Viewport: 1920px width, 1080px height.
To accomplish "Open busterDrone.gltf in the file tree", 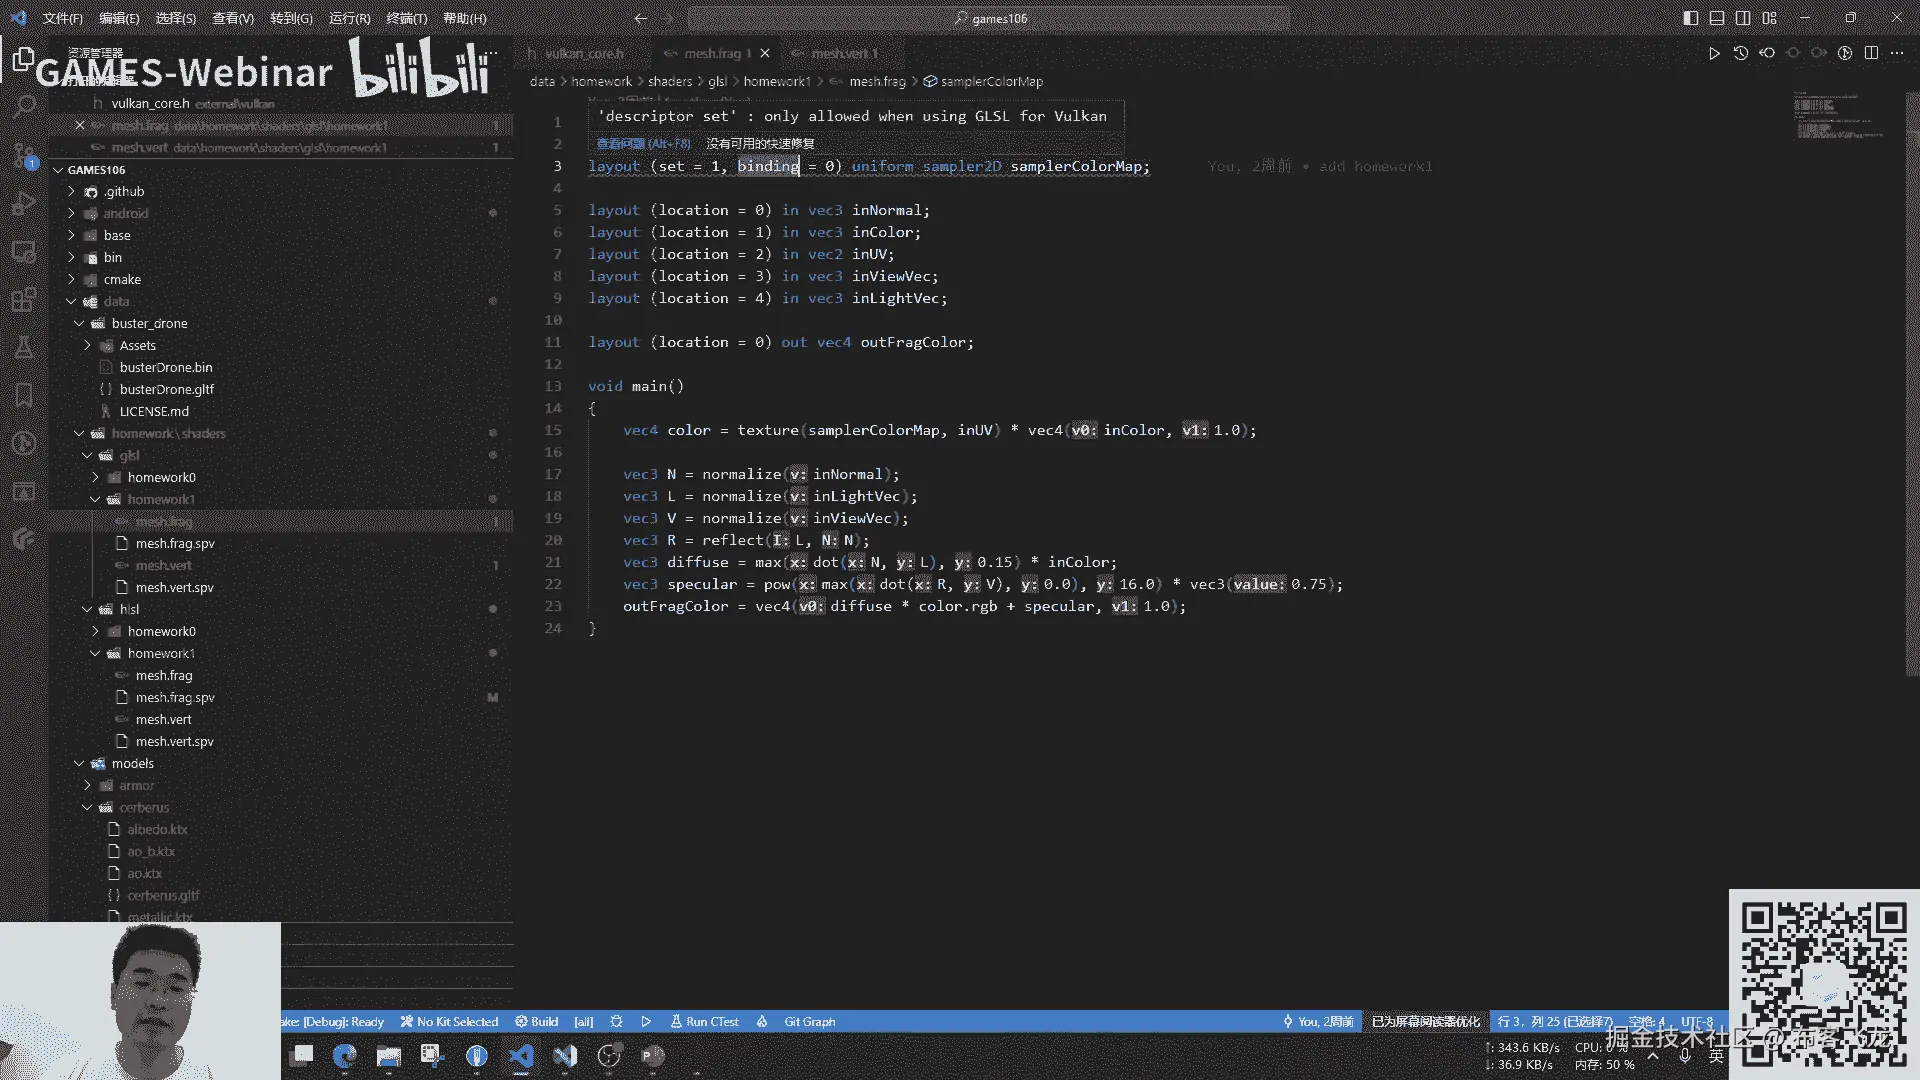I will point(166,389).
